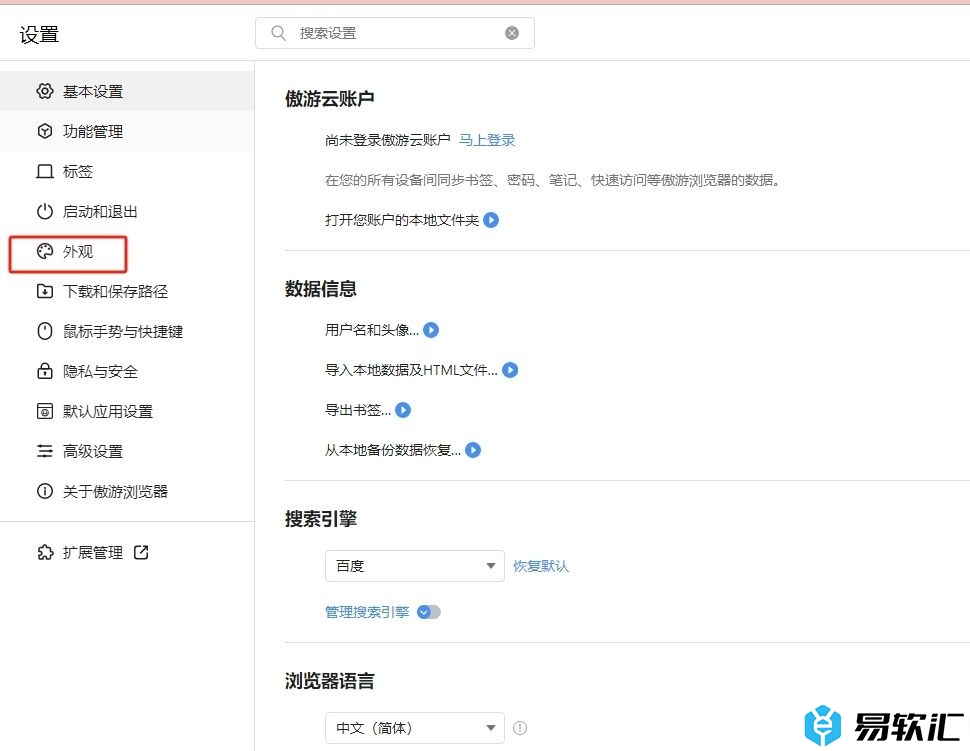970x751 pixels.
Task: Open 关于傲游浏览器 page
Action: click(127, 491)
